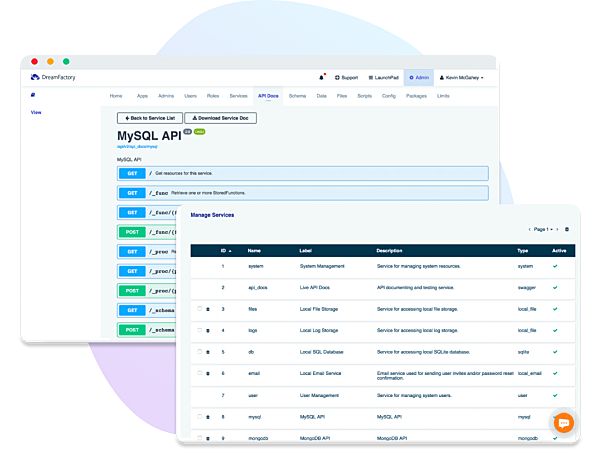Switch to the Services tab
The width and height of the screenshot is (600, 450).
238,96
